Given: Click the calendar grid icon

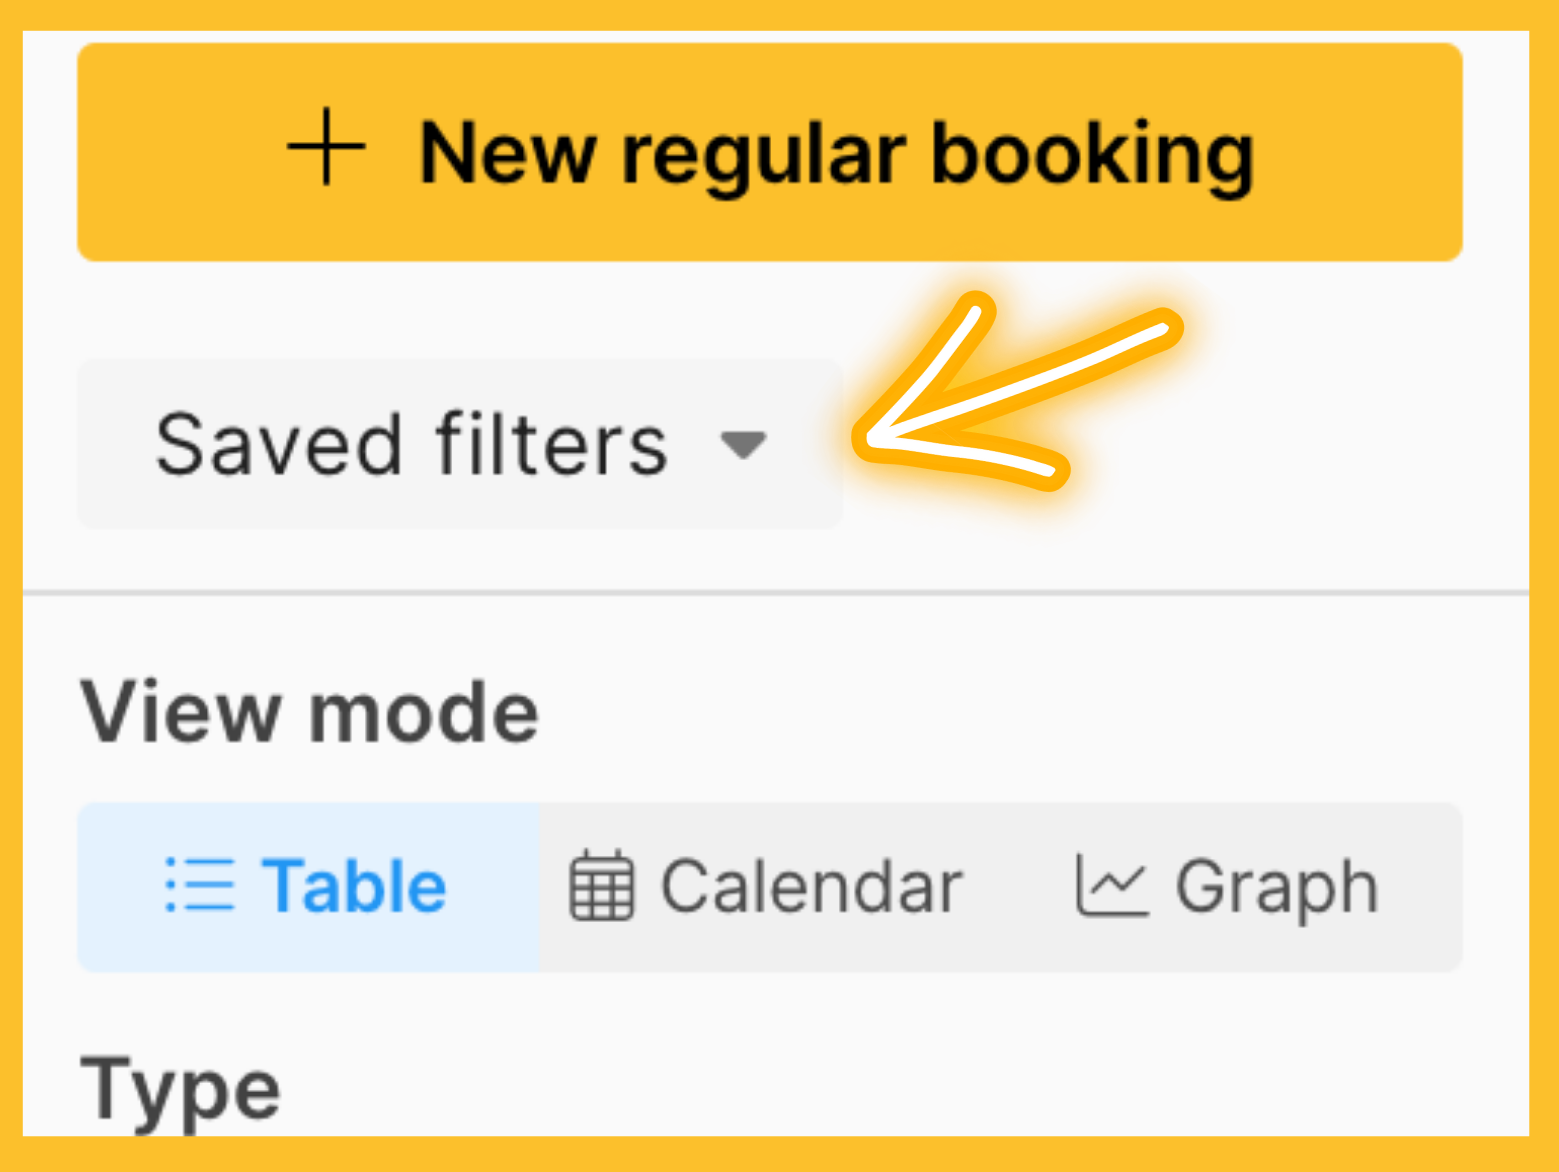Looking at the screenshot, I should [602, 885].
